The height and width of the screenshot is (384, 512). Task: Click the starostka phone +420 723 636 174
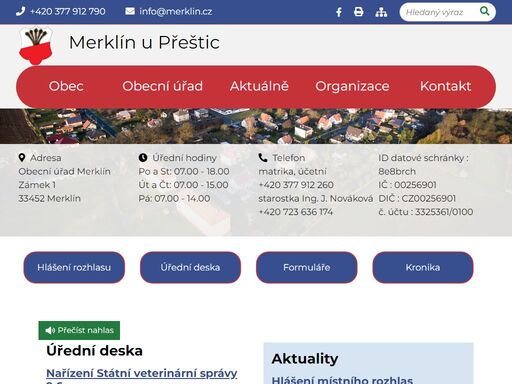click(296, 212)
